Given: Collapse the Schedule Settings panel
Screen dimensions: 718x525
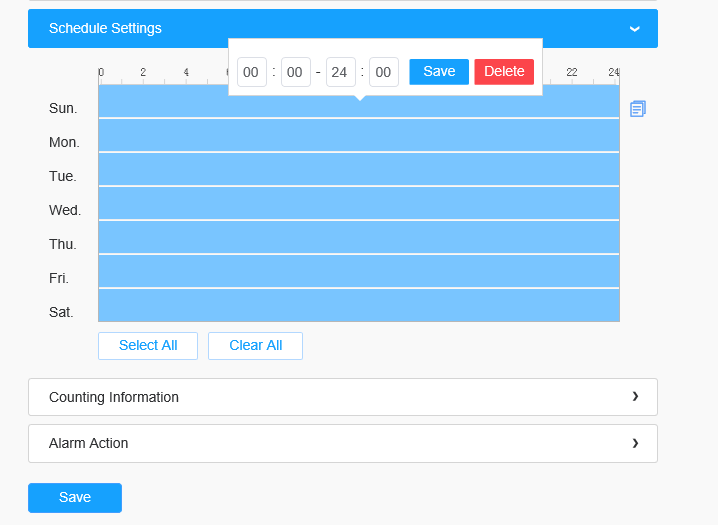Looking at the screenshot, I should click(x=634, y=29).
